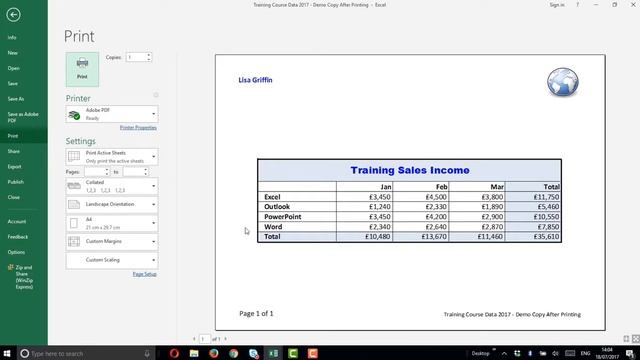Open Chrome from the taskbar
640x360 pixels.
(233, 353)
